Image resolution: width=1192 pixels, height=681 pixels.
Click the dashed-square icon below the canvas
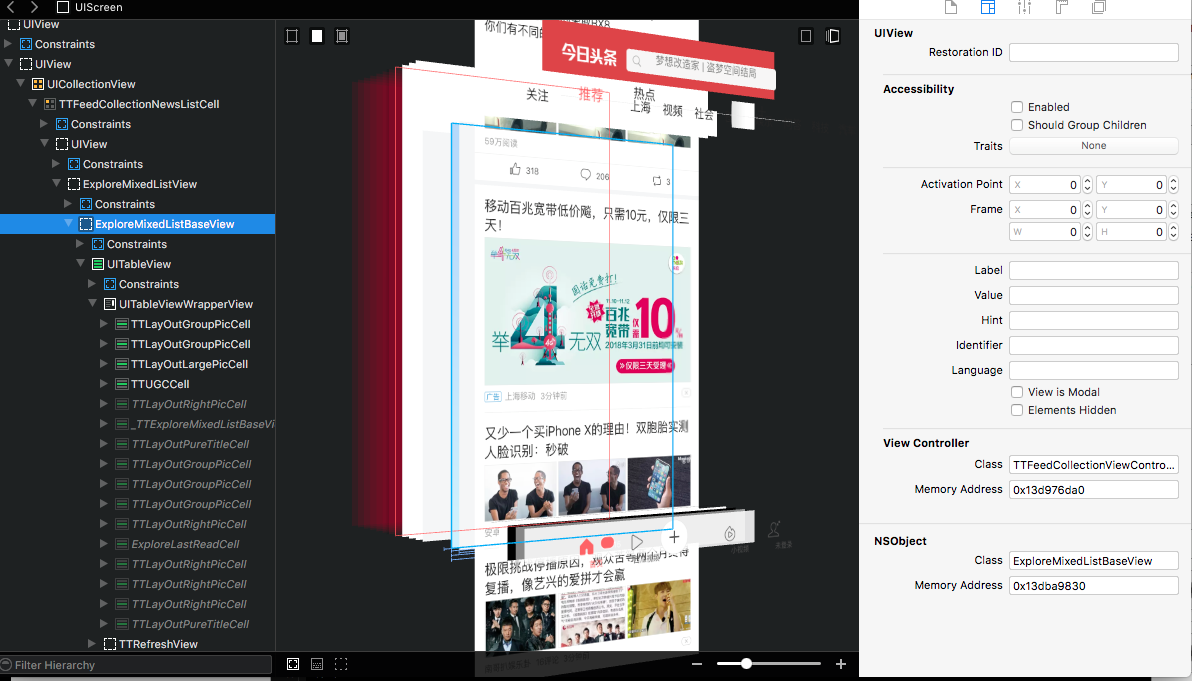click(x=341, y=664)
